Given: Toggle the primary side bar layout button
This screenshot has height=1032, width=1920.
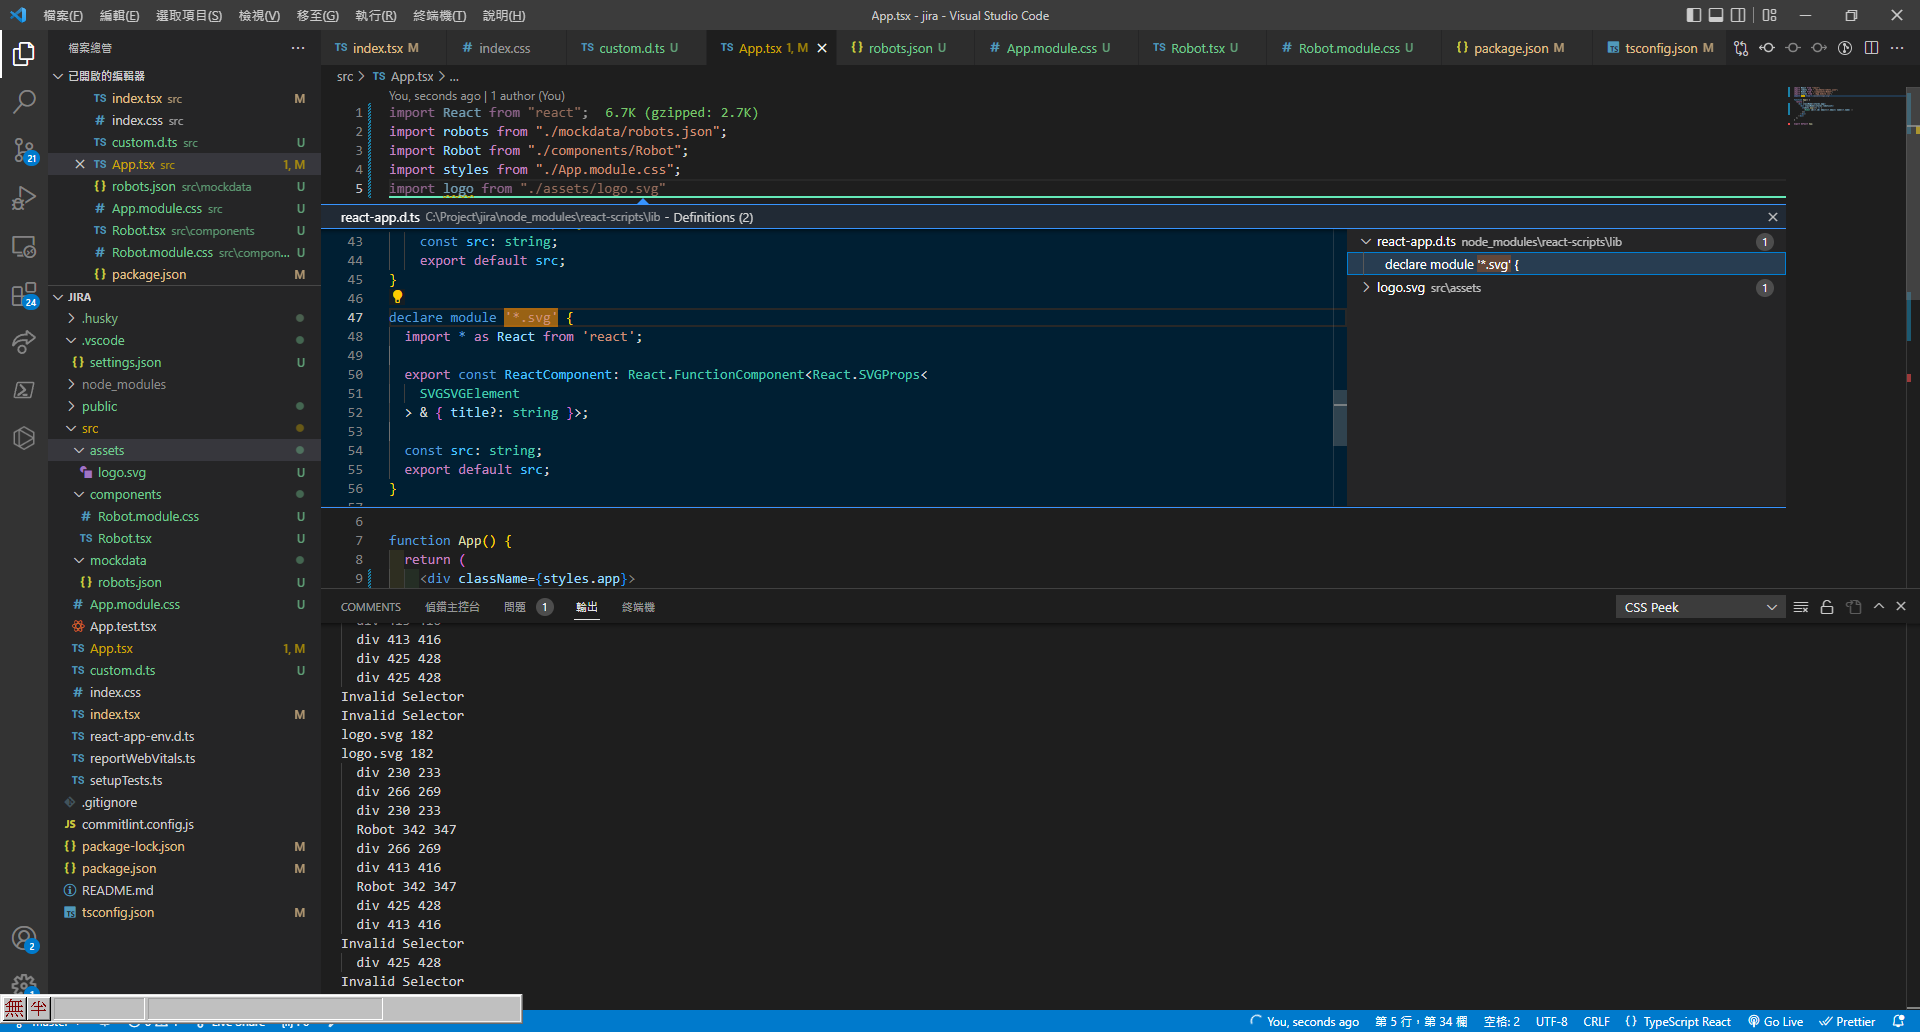Looking at the screenshot, I should point(1693,15).
